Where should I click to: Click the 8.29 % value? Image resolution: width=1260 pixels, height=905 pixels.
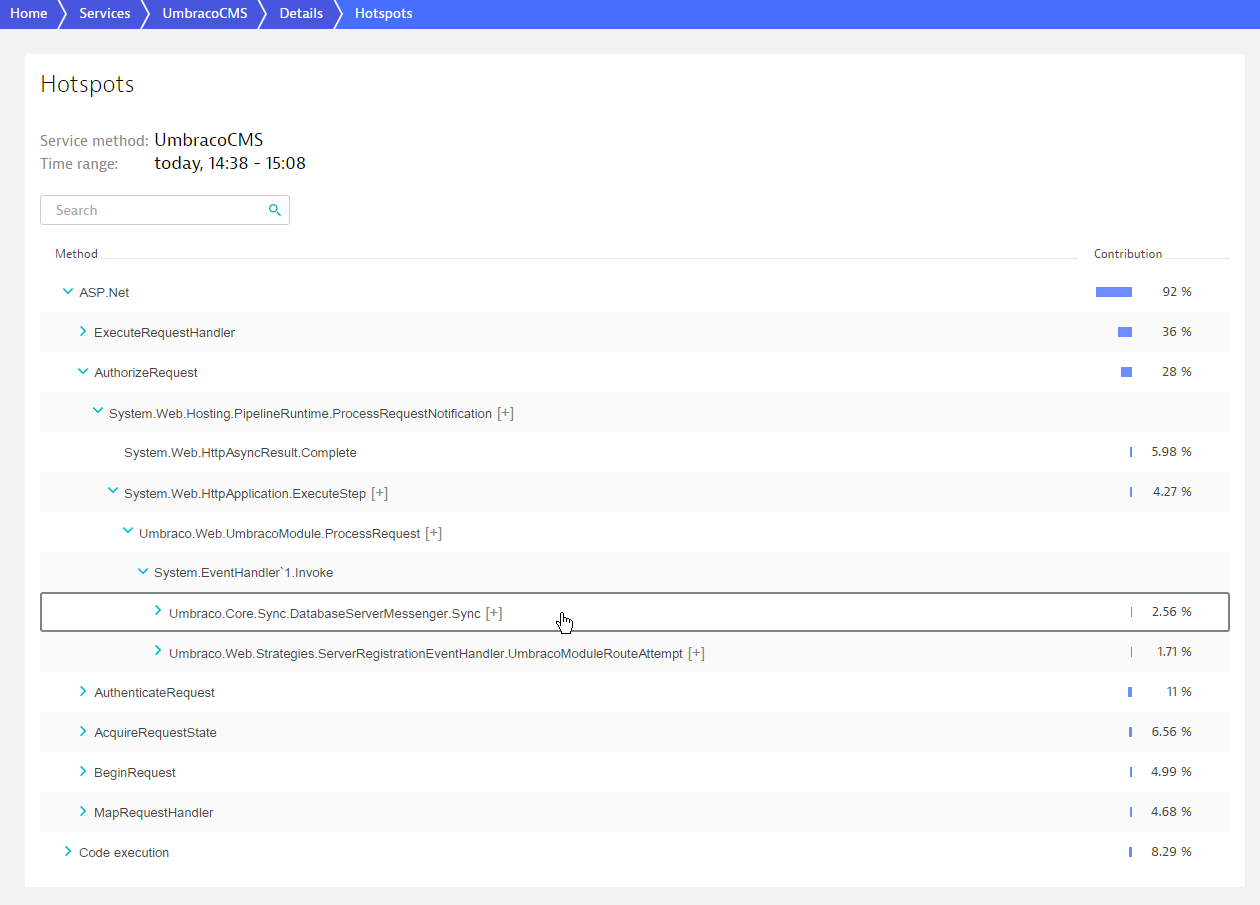coord(1171,852)
